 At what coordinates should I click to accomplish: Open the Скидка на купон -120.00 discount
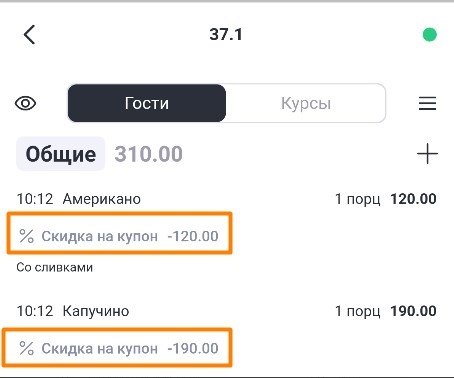119,233
